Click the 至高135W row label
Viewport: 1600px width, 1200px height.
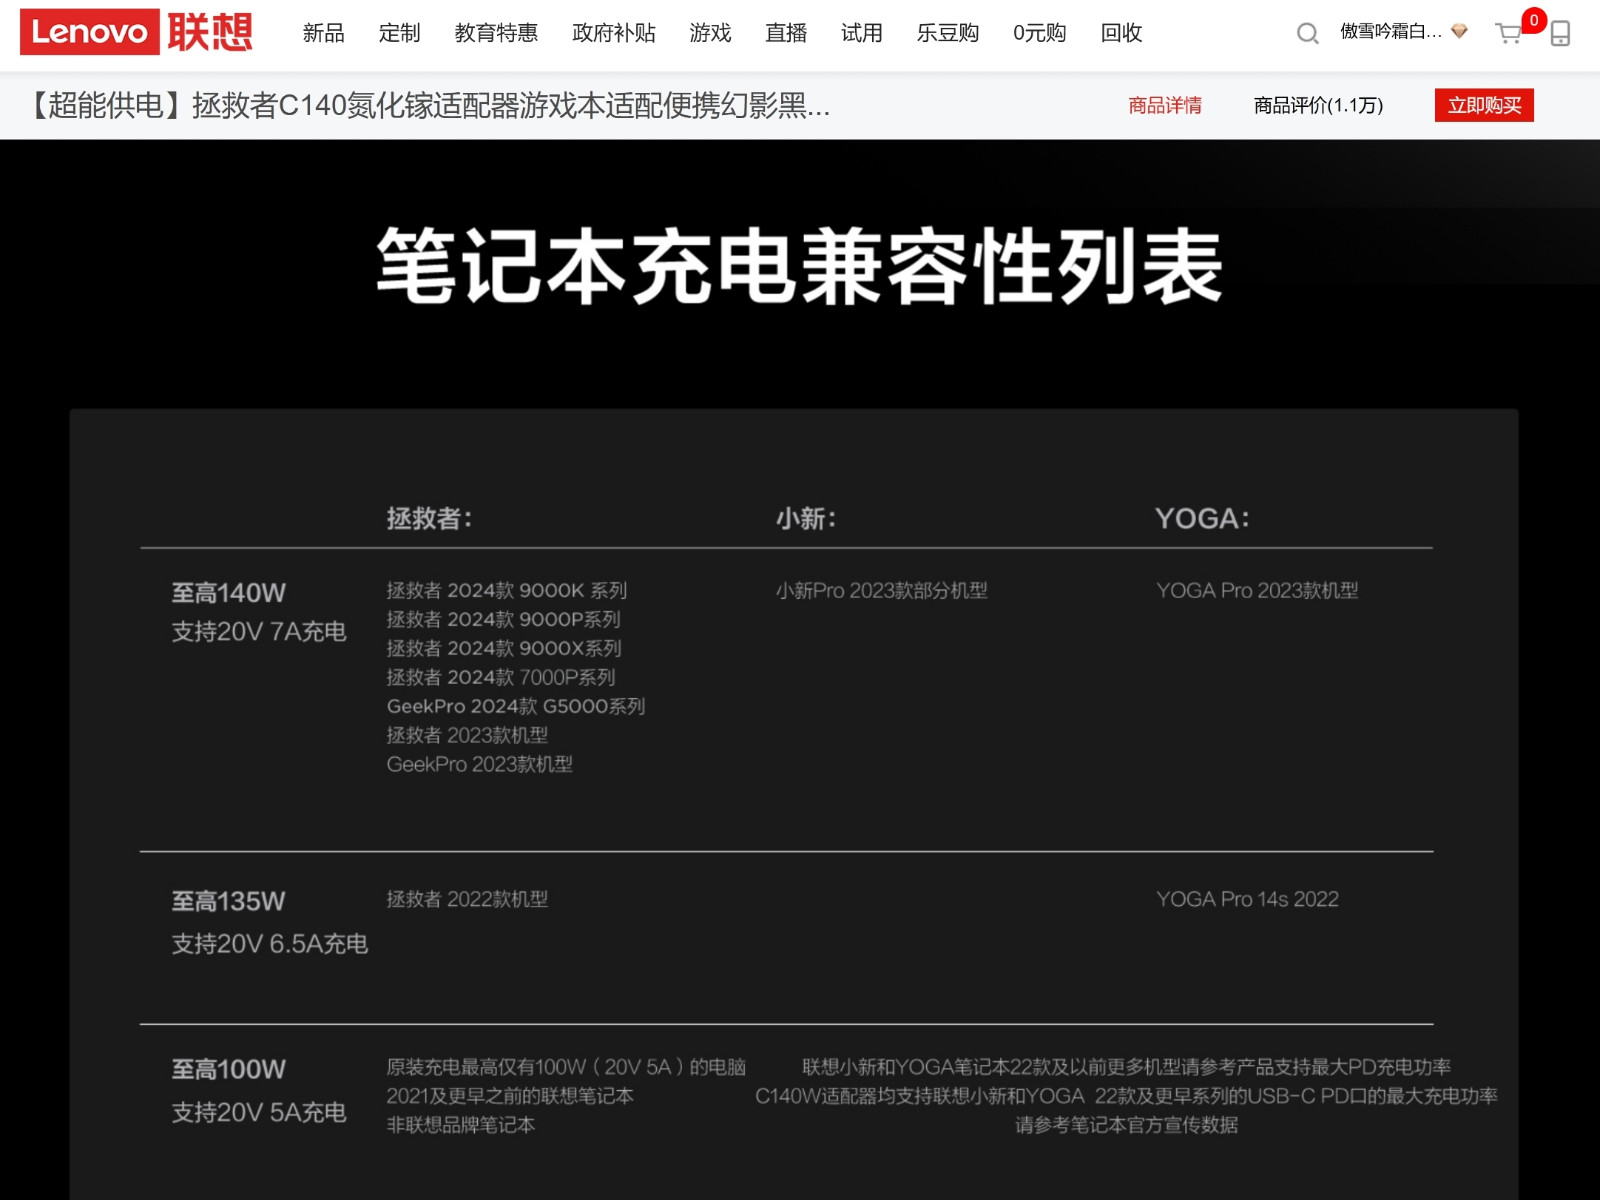point(228,901)
